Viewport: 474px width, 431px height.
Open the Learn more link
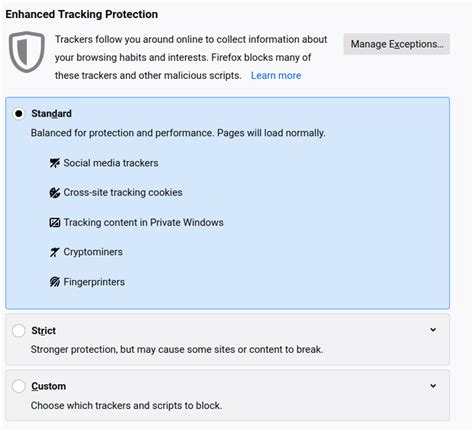tap(276, 76)
